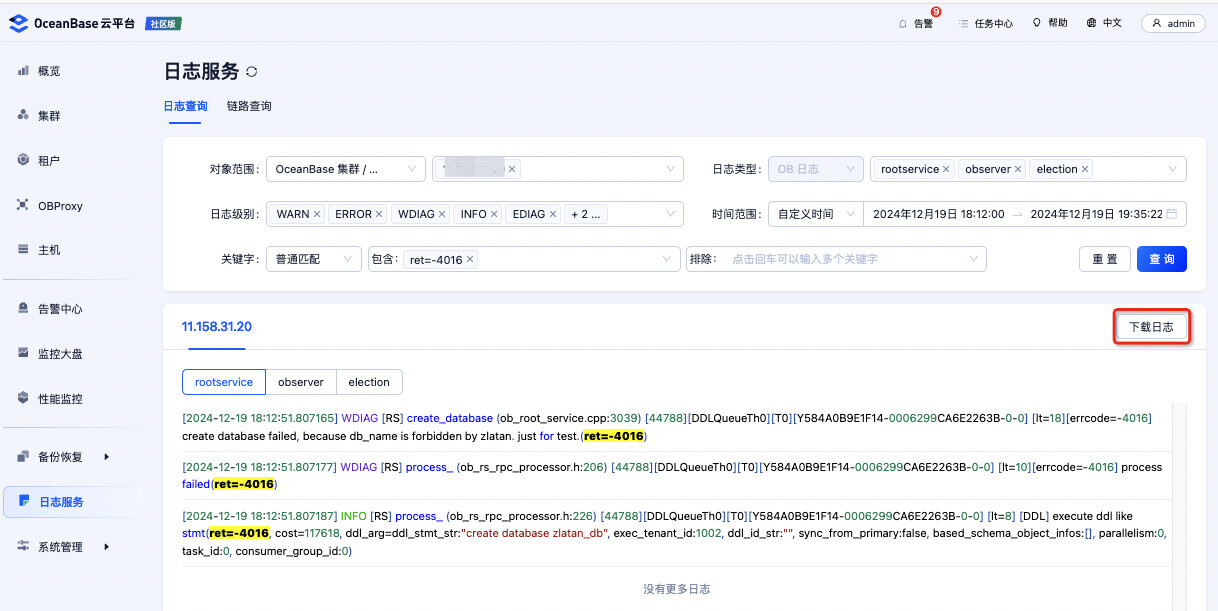Click the 社区版 edition badge
The width and height of the screenshot is (1218, 611).
(x=163, y=23)
